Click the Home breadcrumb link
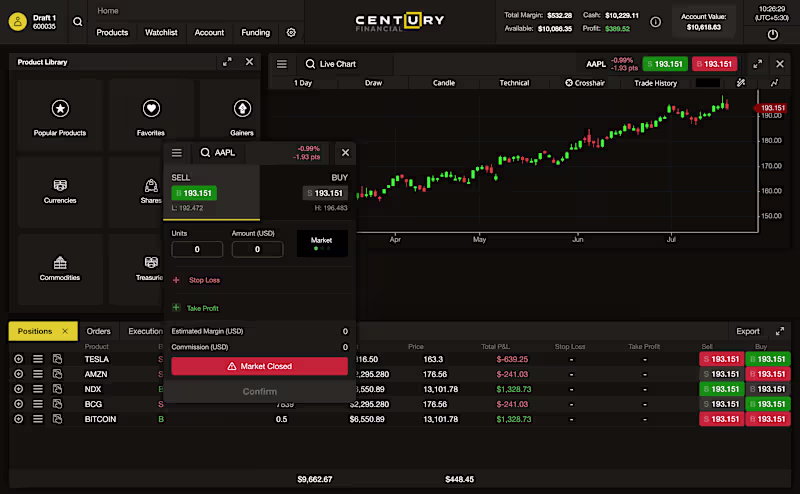 (x=108, y=11)
